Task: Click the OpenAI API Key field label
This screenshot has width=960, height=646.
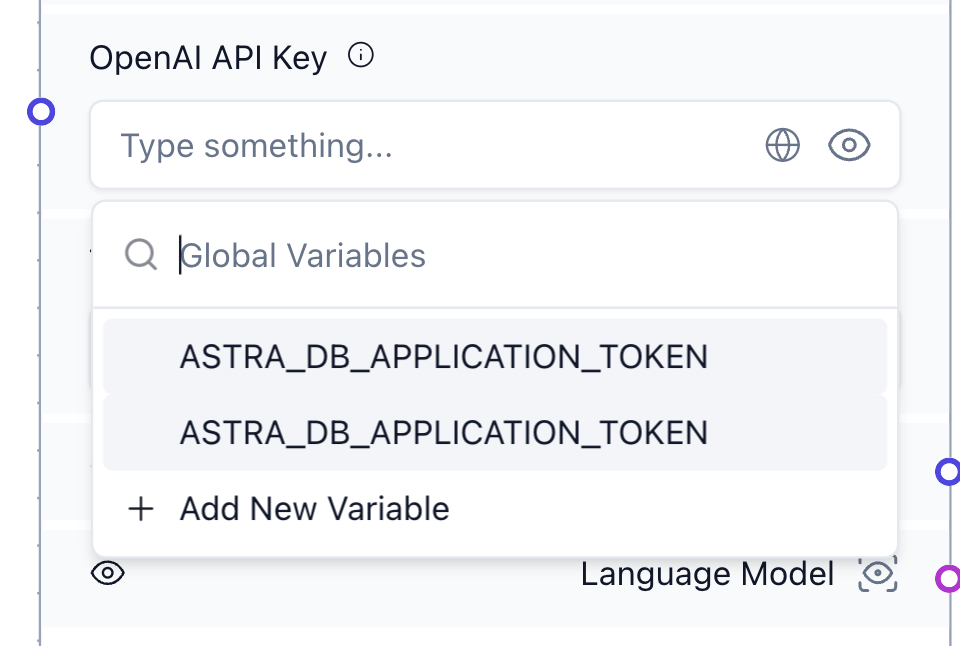Action: click(207, 56)
